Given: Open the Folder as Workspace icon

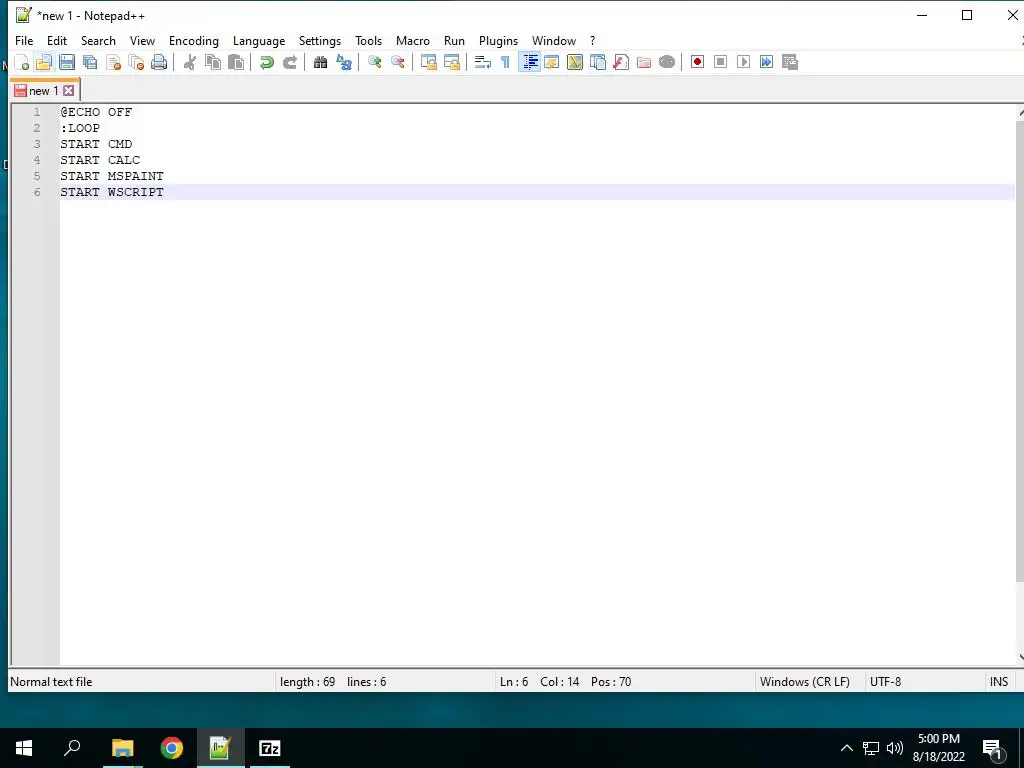Looking at the screenshot, I should coord(644,62).
